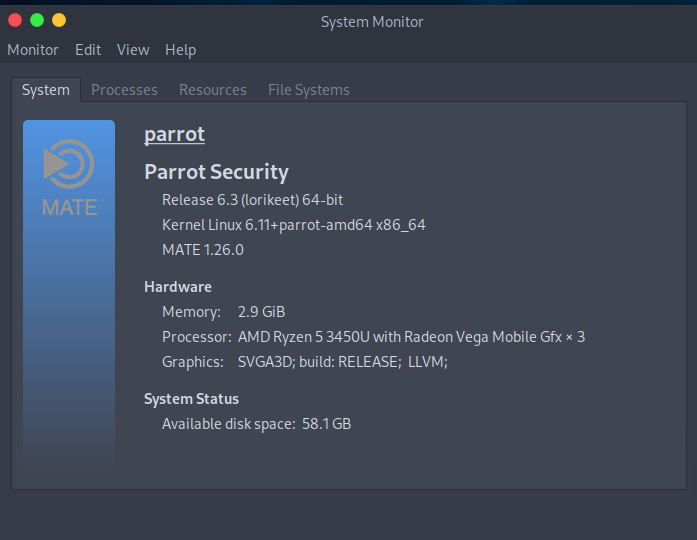Click the Release 6.3 (lorikeet) 64-bit line
Screen dimensions: 697x540
click(x=252, y=200)
